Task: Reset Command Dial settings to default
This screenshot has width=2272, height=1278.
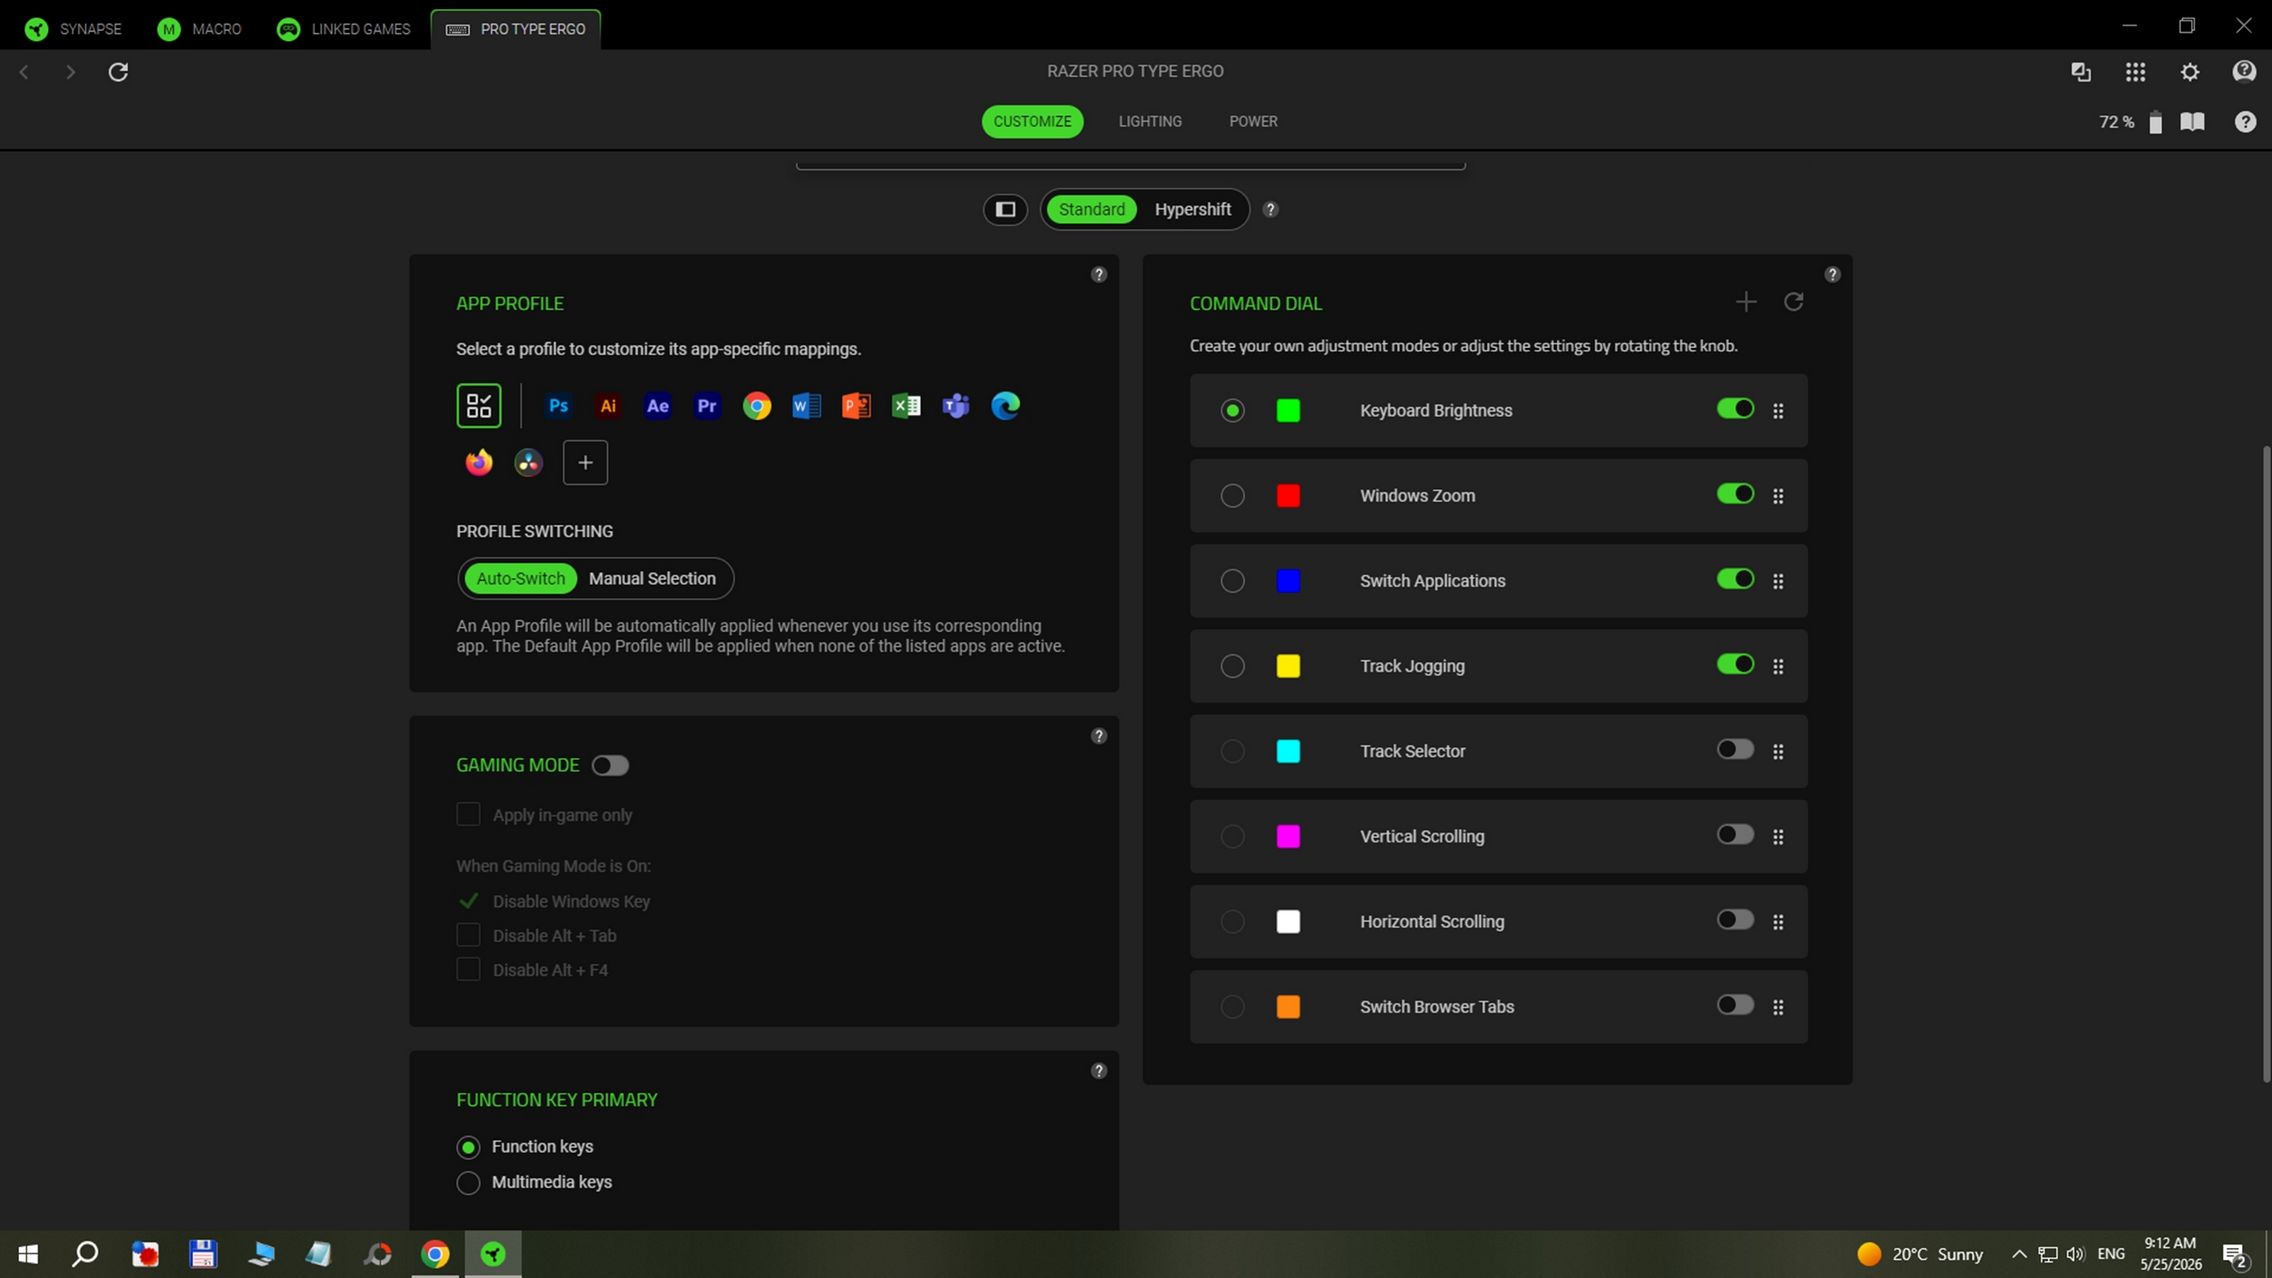Action: point(1794,302)
